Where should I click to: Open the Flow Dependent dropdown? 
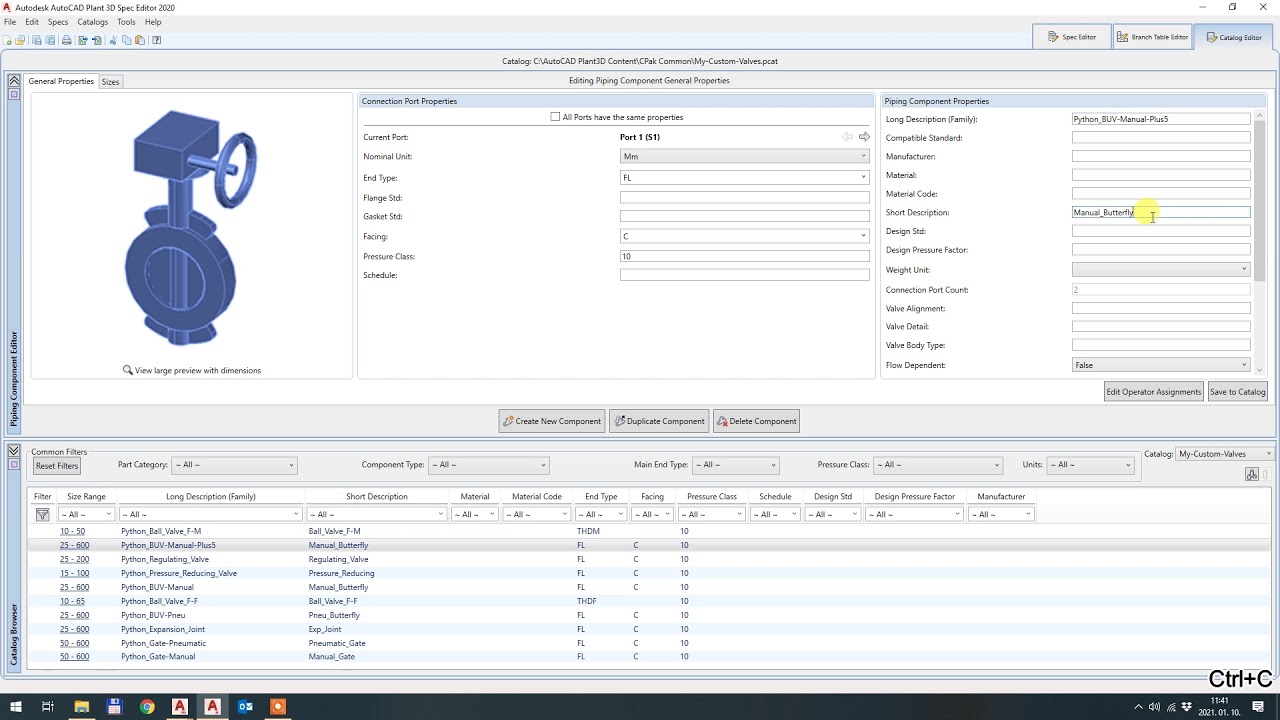click(1161, 365)
